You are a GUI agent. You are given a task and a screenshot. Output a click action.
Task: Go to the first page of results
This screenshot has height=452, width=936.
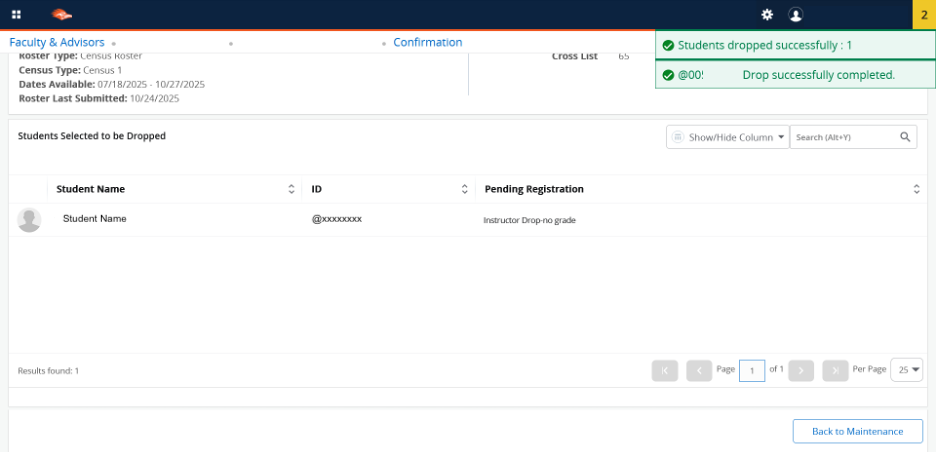tap(664, 370)
